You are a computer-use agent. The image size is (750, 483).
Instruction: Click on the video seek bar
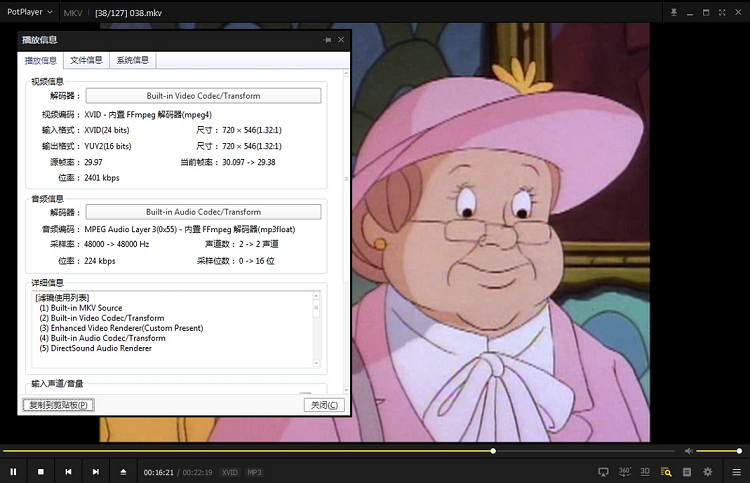pos(300,451)
